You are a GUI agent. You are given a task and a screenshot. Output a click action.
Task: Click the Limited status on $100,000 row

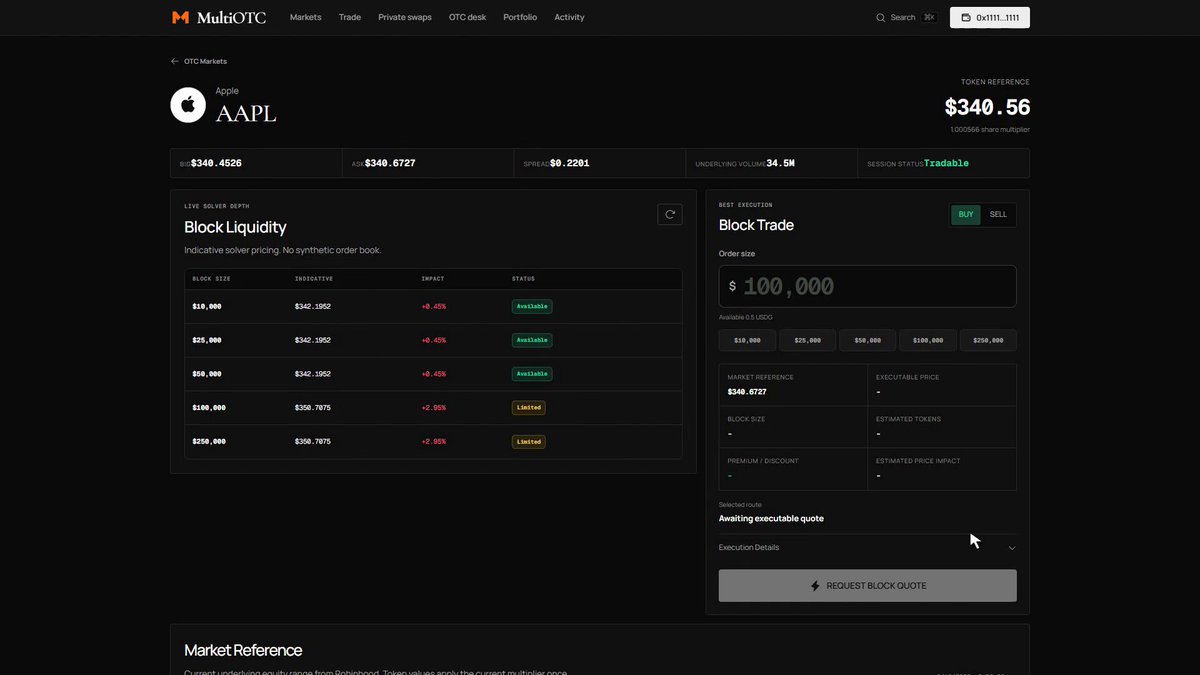tap(529, 407)
